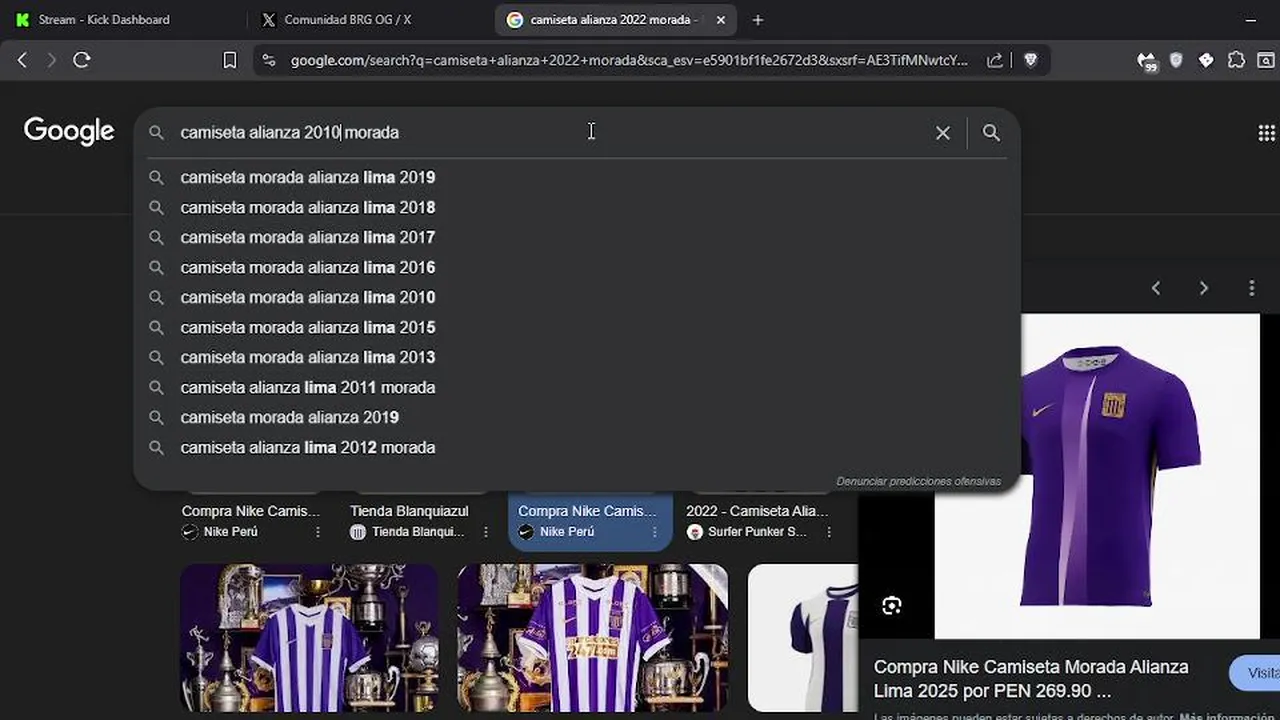Open the tag-shaped extension icon
This screenshot has width=1280, height=720.
coord(1206,60)
